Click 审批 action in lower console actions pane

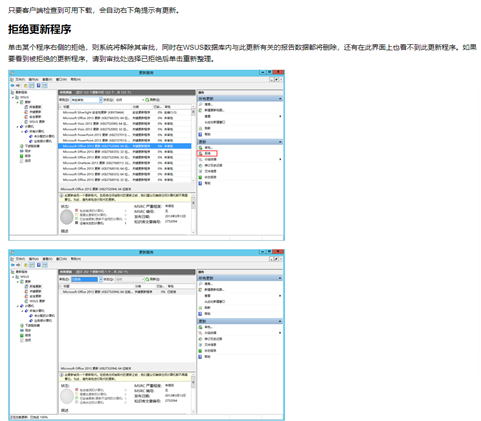(205, 327)
